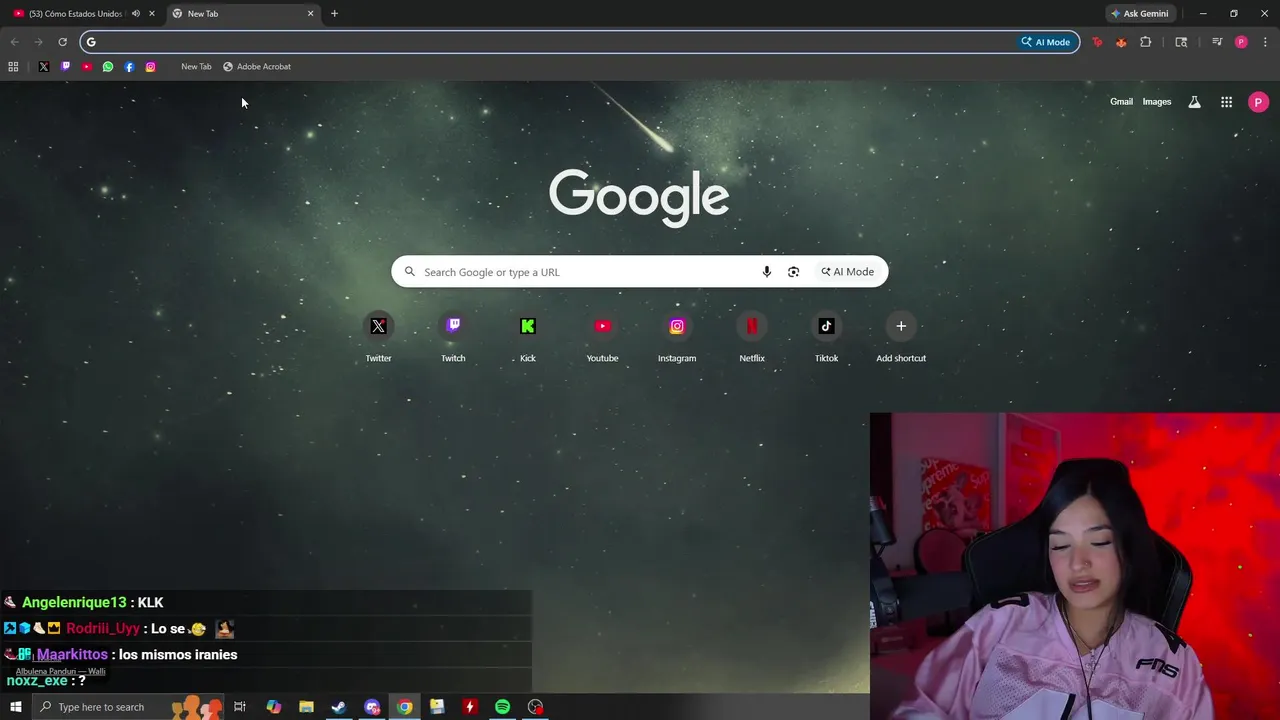This screenshot has height=720, width=1280.
Task: Open the red lightning bolt app on the taskbar
Action: [x=470, y=707]
